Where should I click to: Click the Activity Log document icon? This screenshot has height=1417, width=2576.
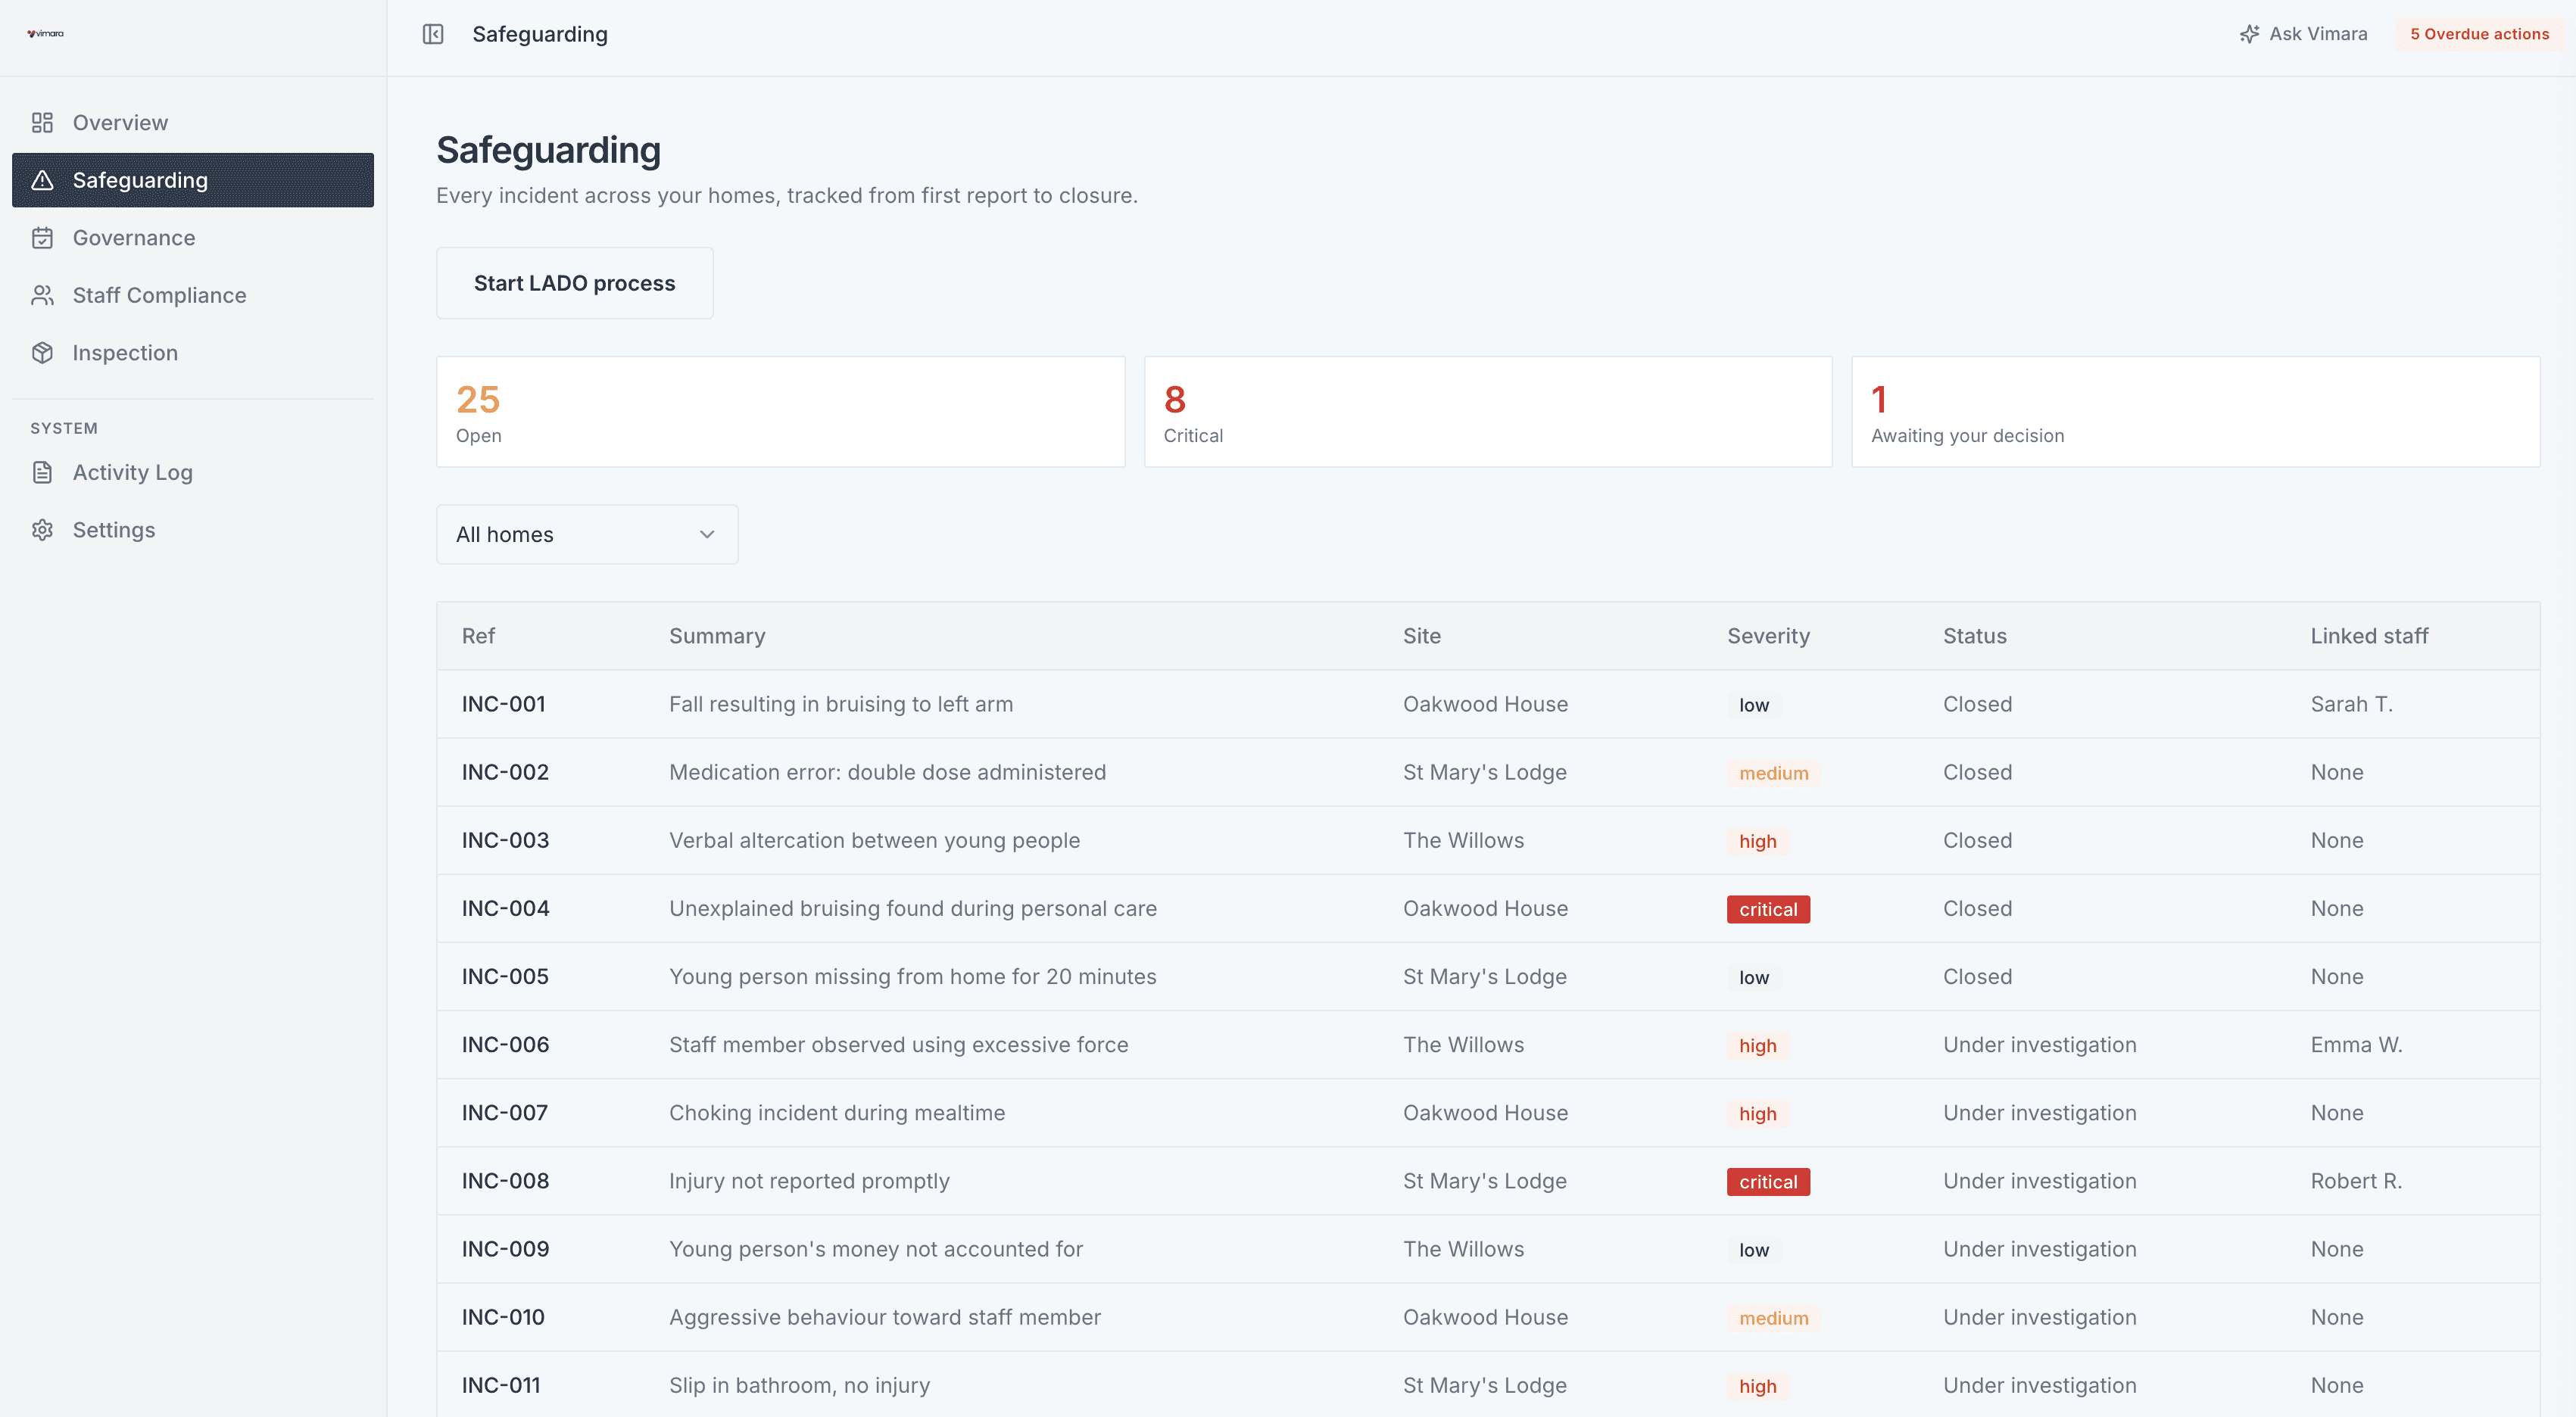(x=42, y=472)
